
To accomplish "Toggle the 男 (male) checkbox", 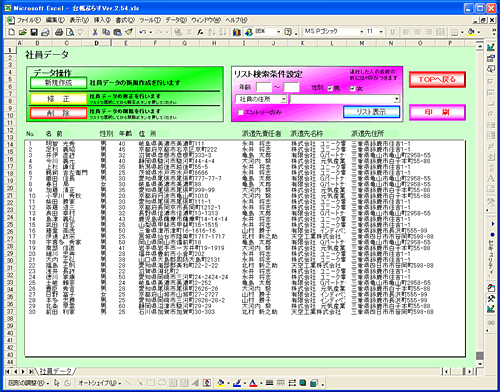I will click(x=330, y=88).
